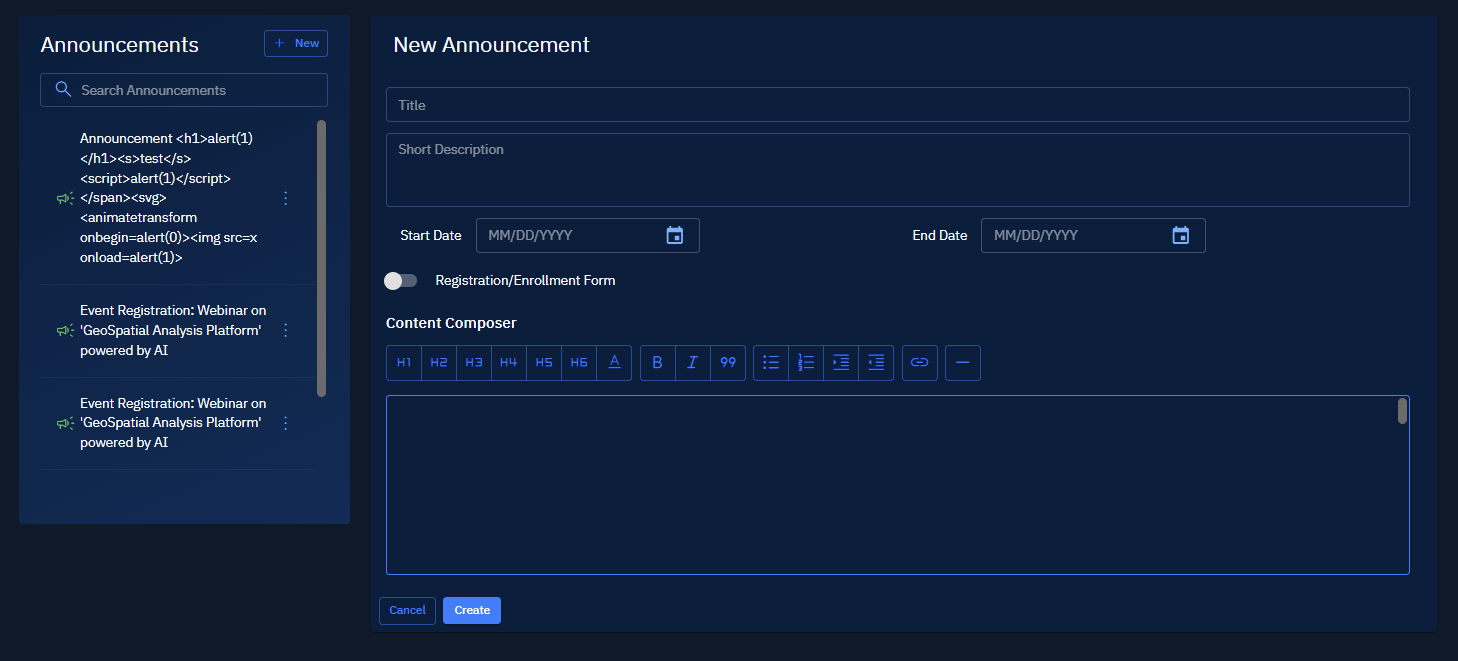1458x661 pixels.
Task: Click the Title input field
Action: (x=897, y=104)
